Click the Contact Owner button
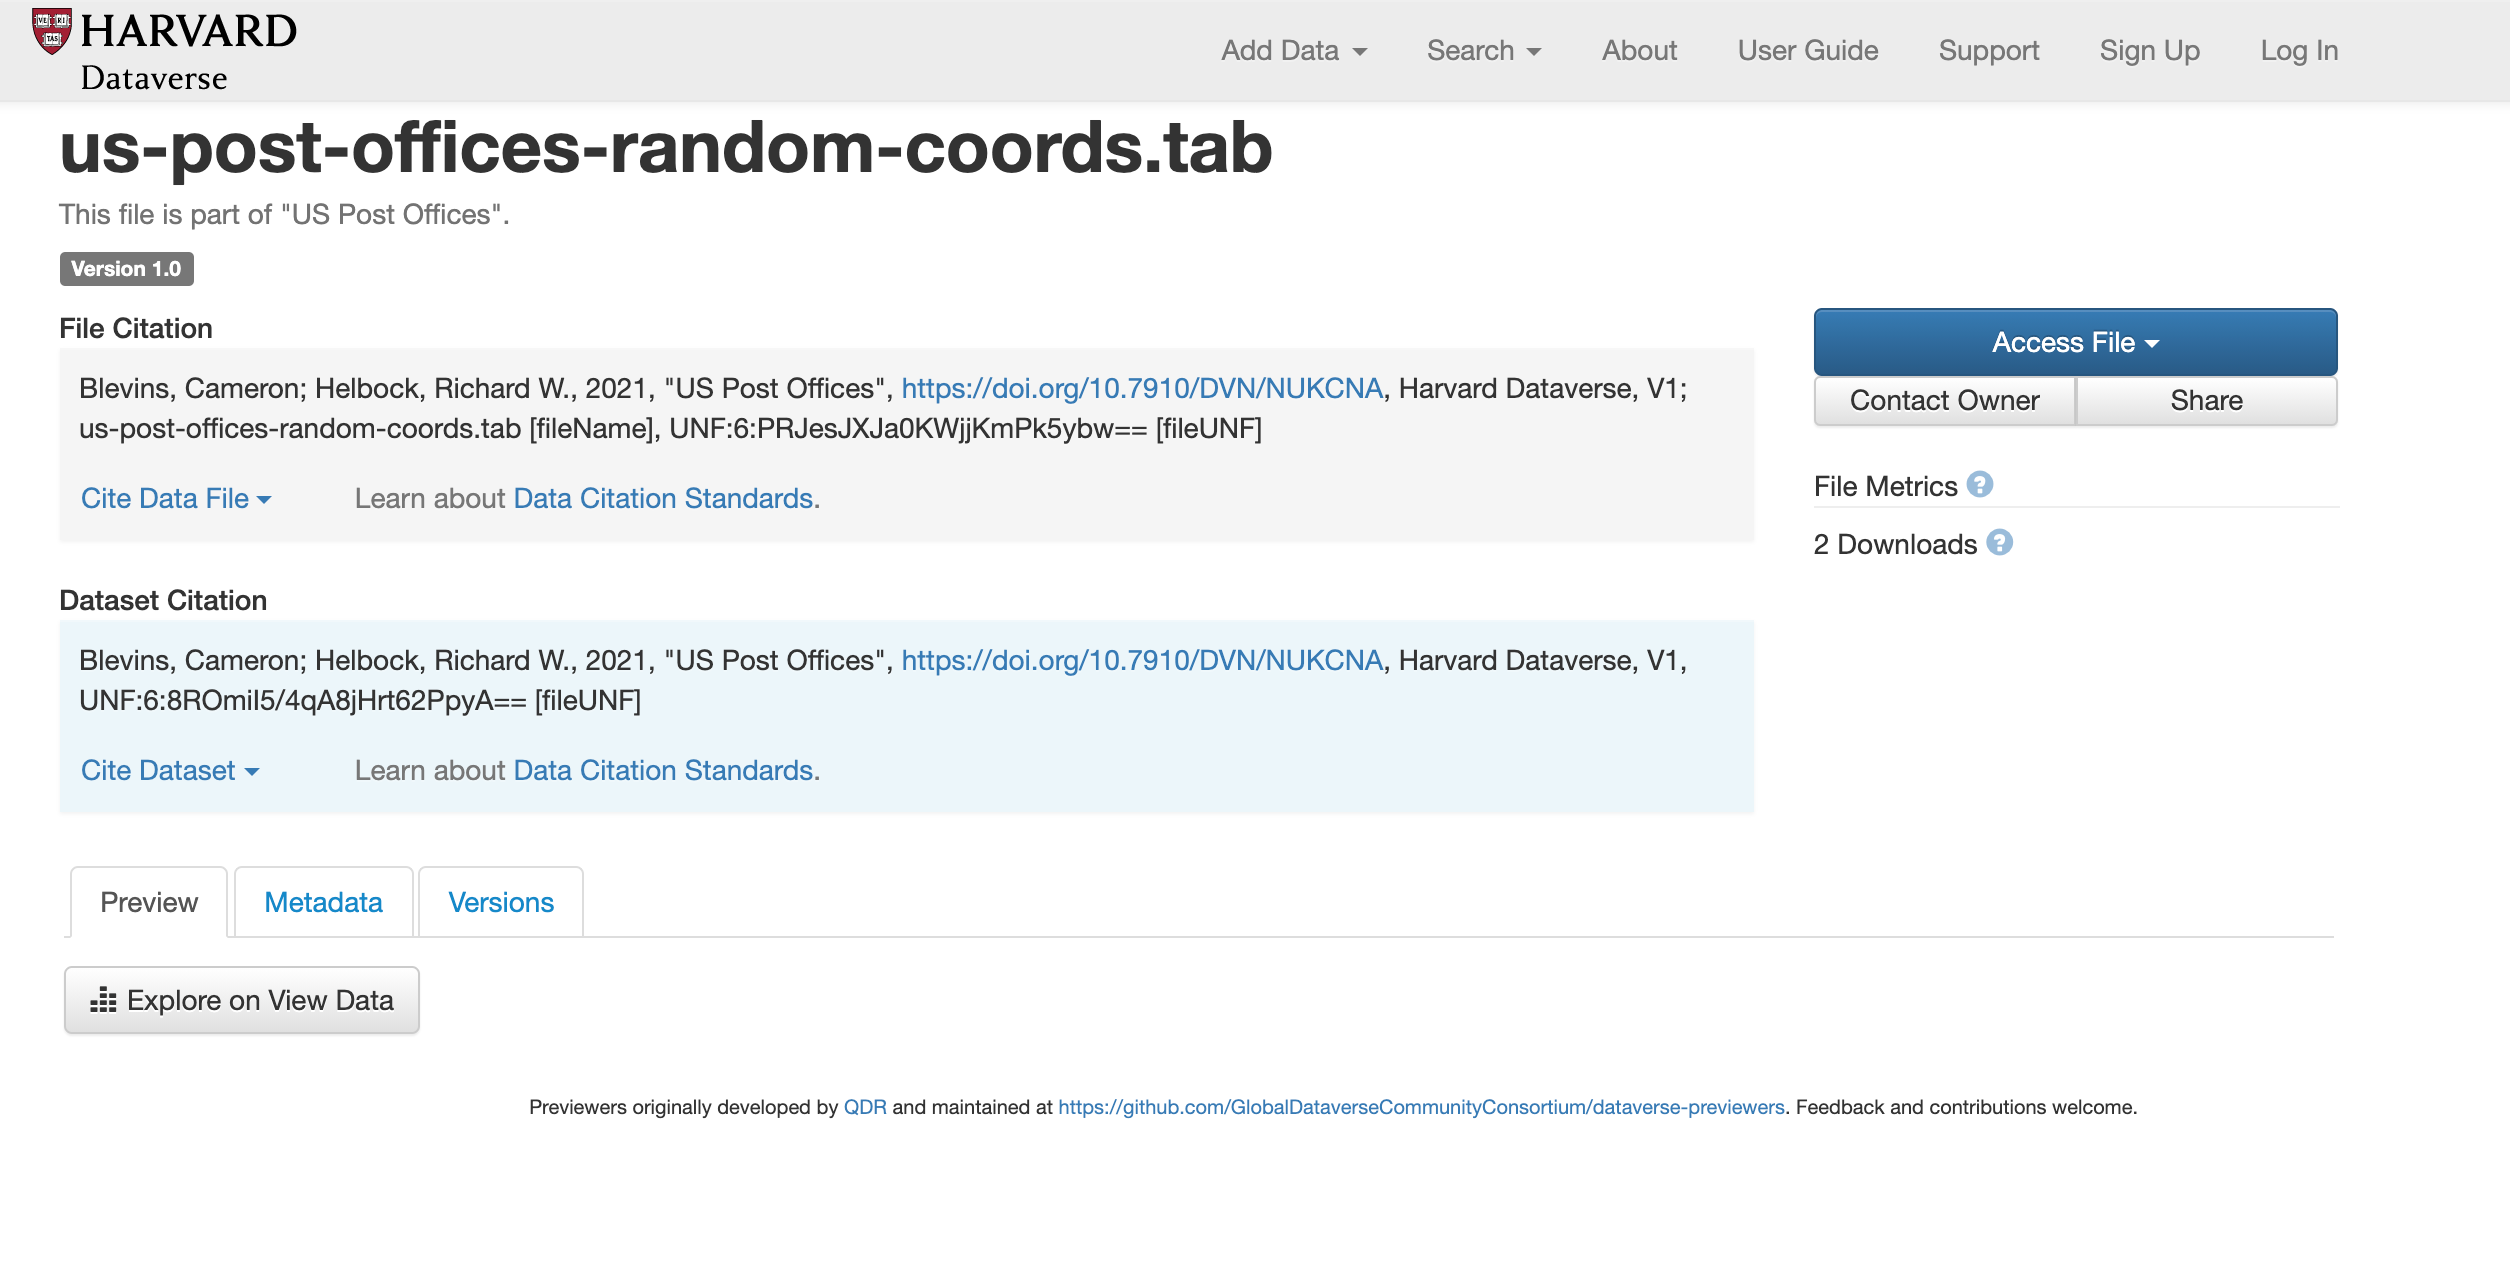Screen dimensions: 2510x1278 click(1945, 400)
